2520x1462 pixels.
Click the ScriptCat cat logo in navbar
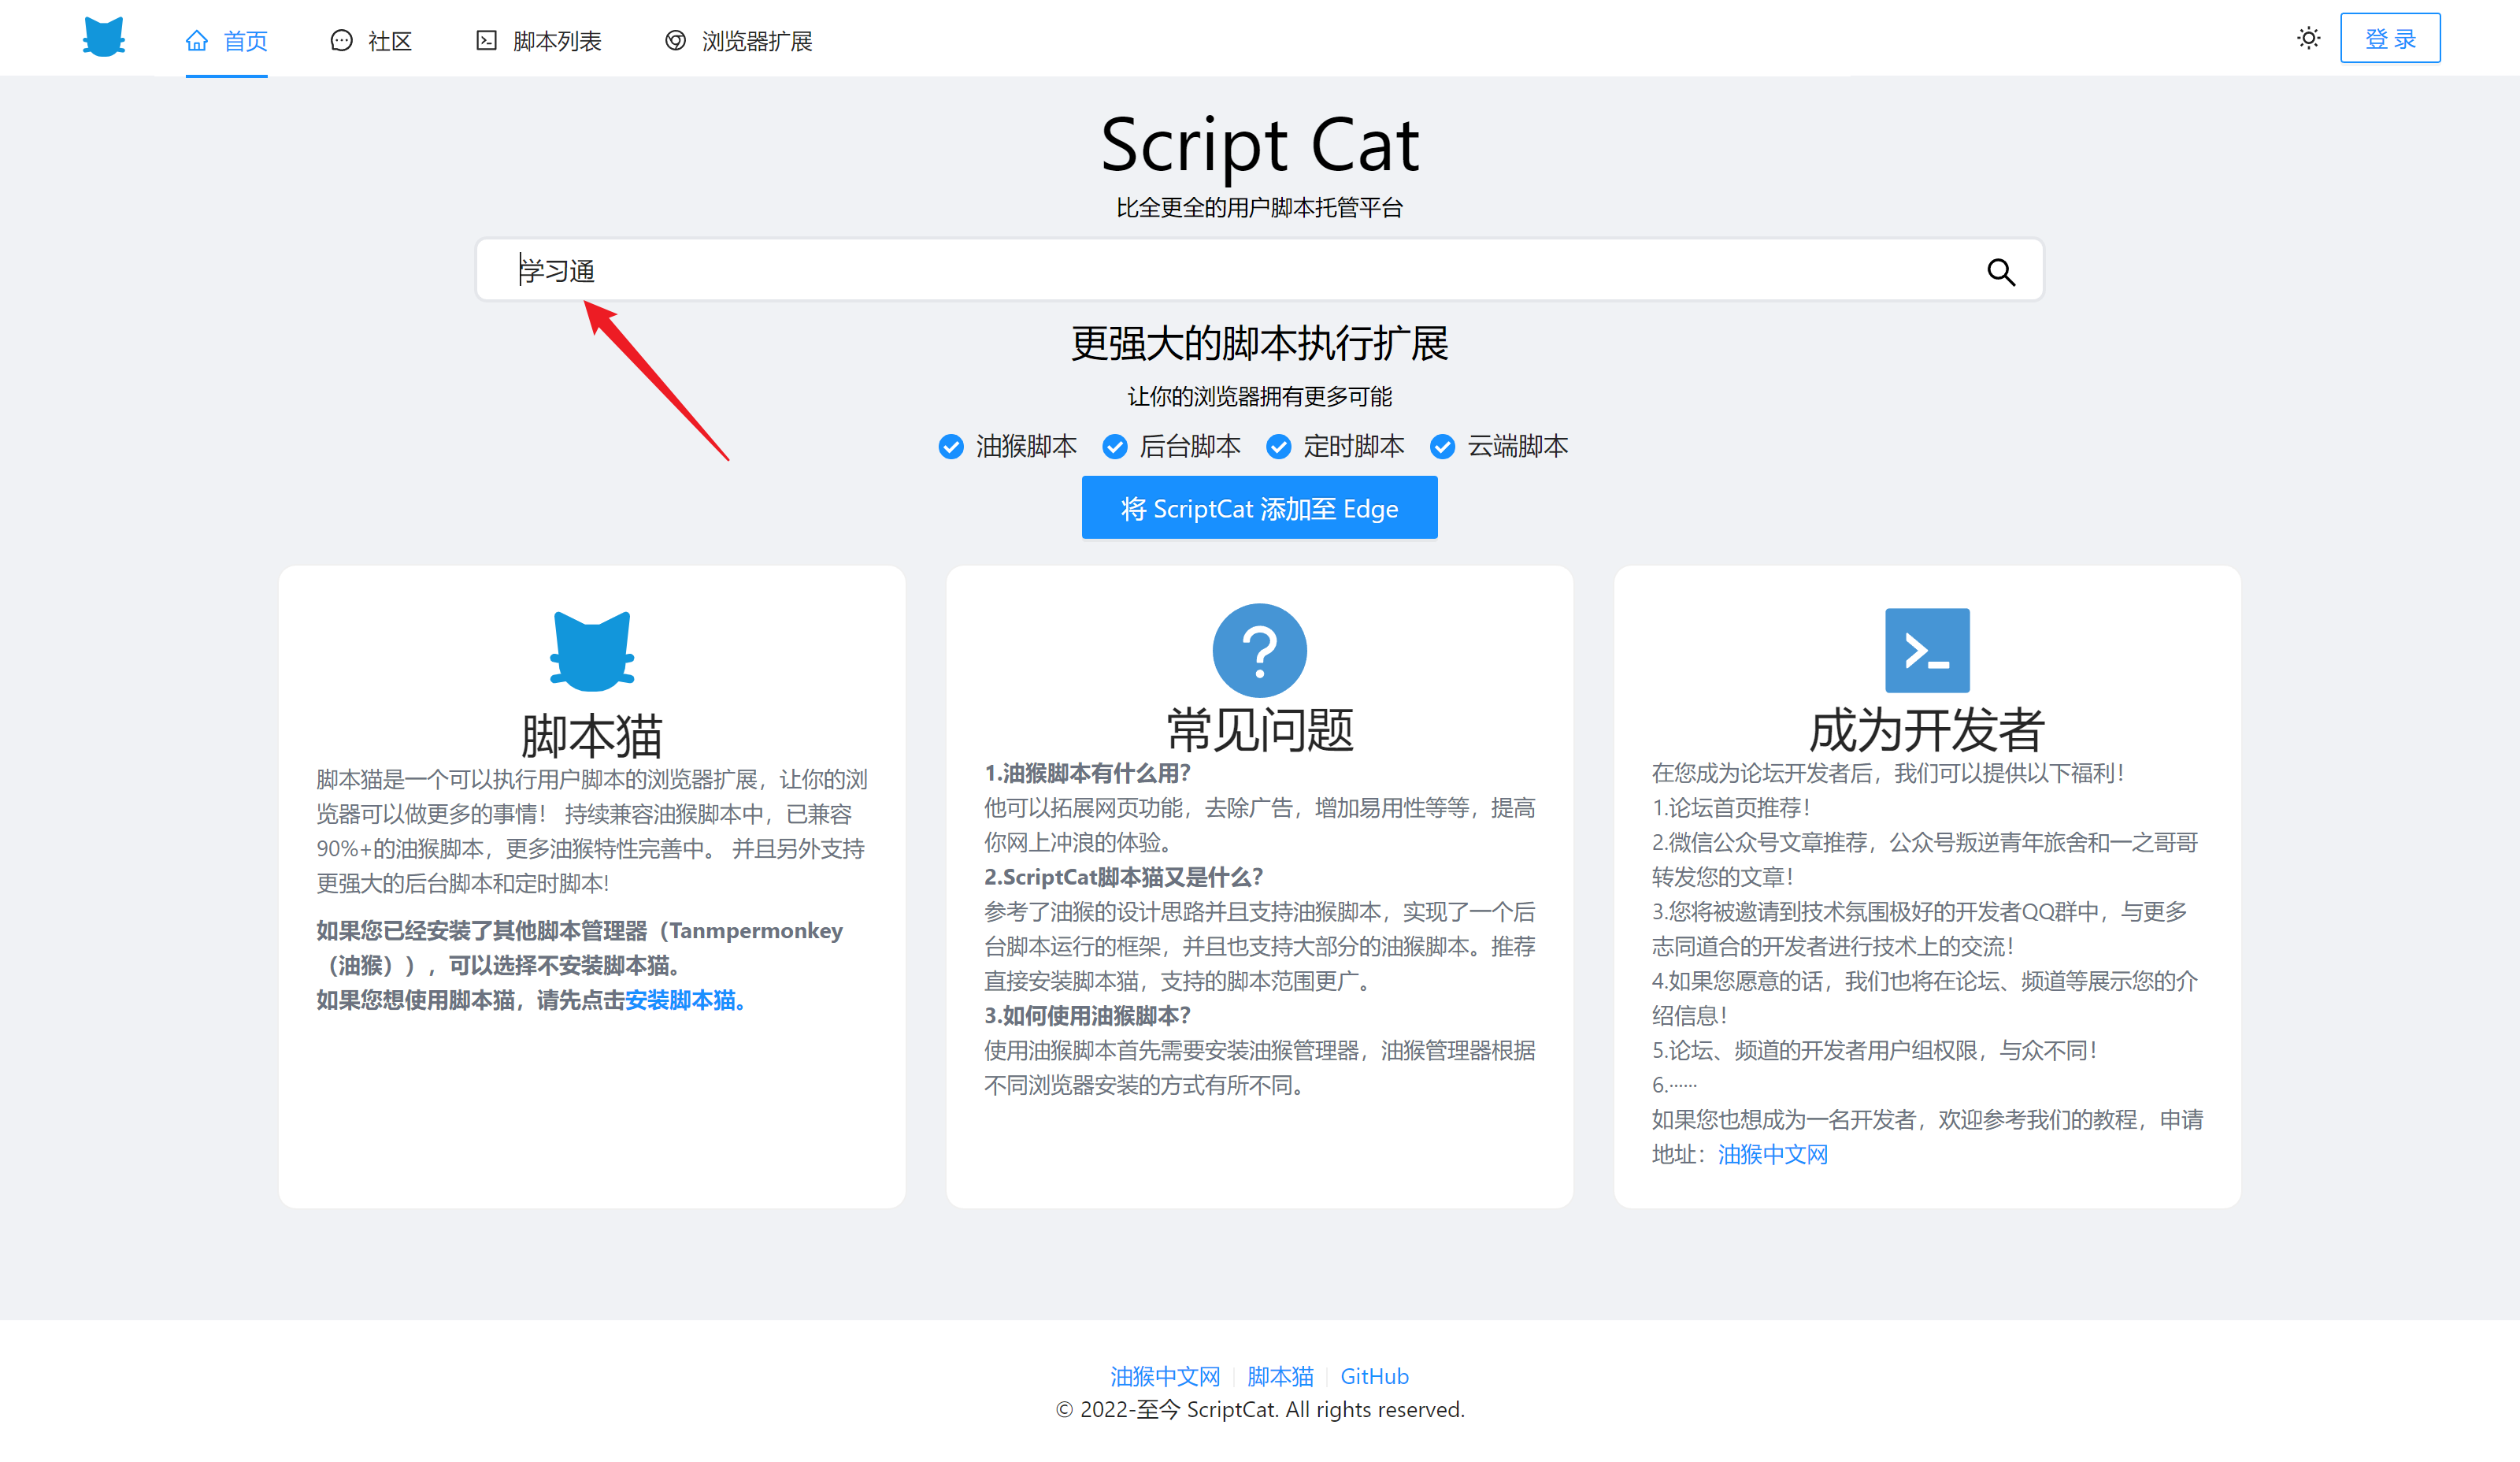coord(103,37)
